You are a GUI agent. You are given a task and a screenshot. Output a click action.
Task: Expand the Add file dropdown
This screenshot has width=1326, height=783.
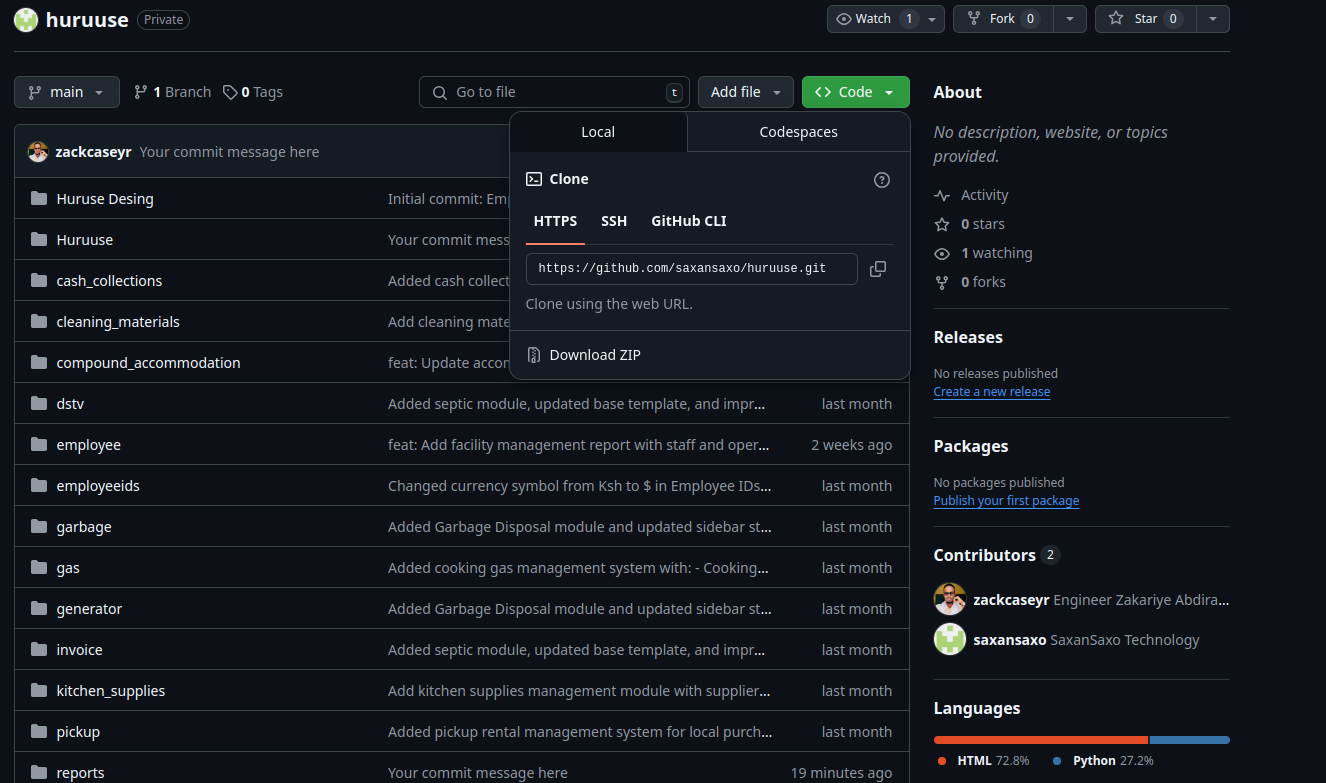(x=746, y=92)
